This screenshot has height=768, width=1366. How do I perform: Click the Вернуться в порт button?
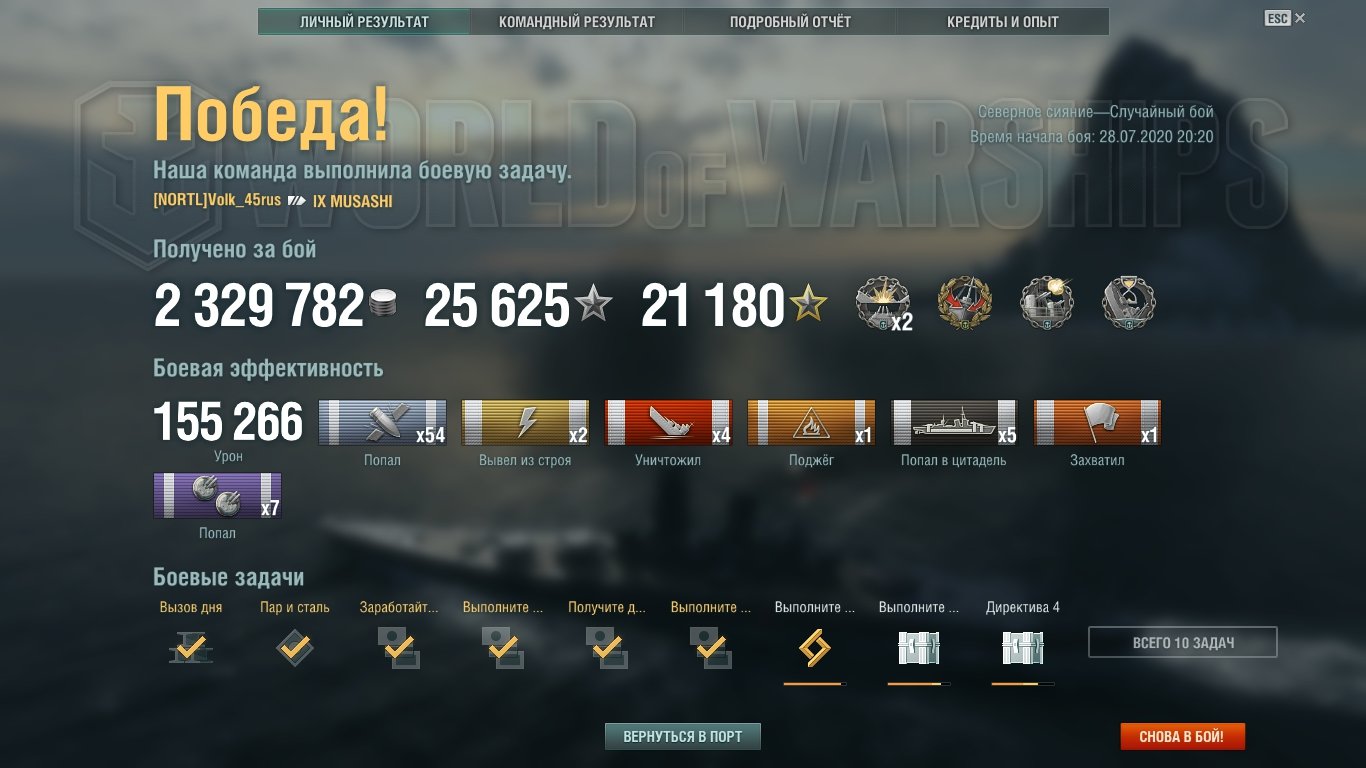(x=683, y=737)
